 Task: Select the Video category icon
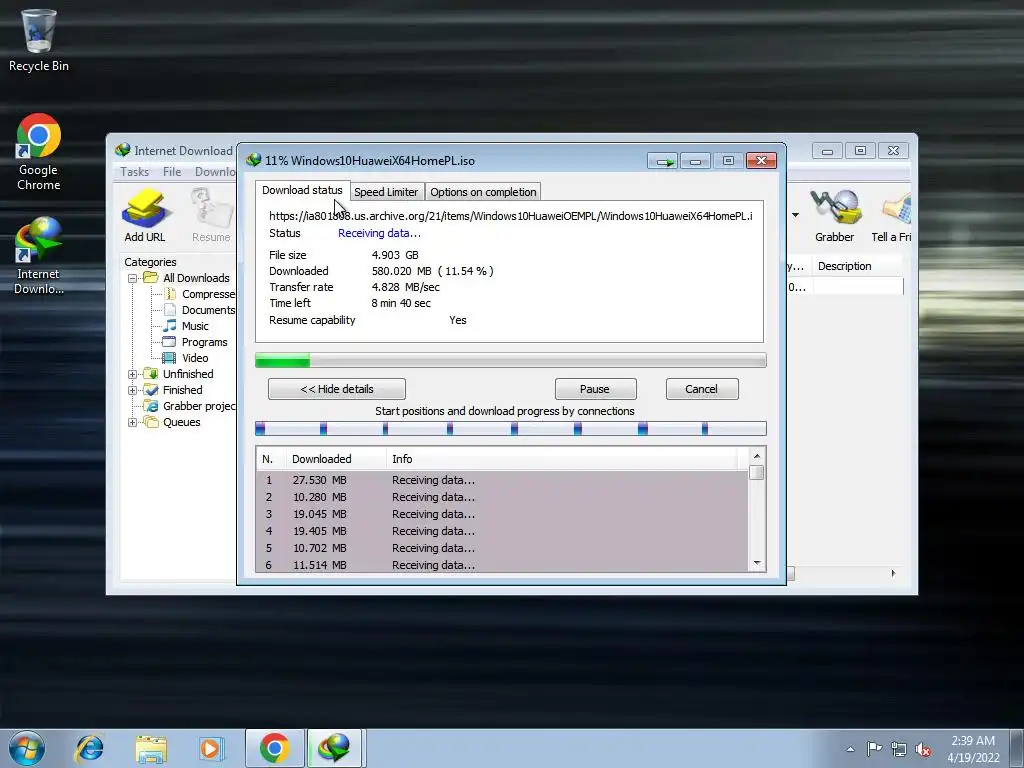pos(169,358)
